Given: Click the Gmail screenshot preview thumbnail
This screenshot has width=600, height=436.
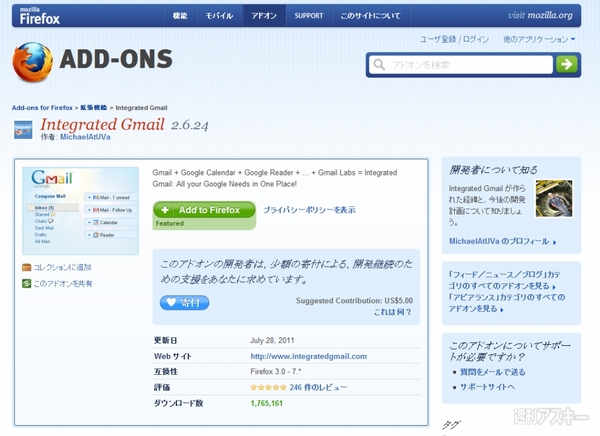Looking at the screenshot, I should (80, 211).
